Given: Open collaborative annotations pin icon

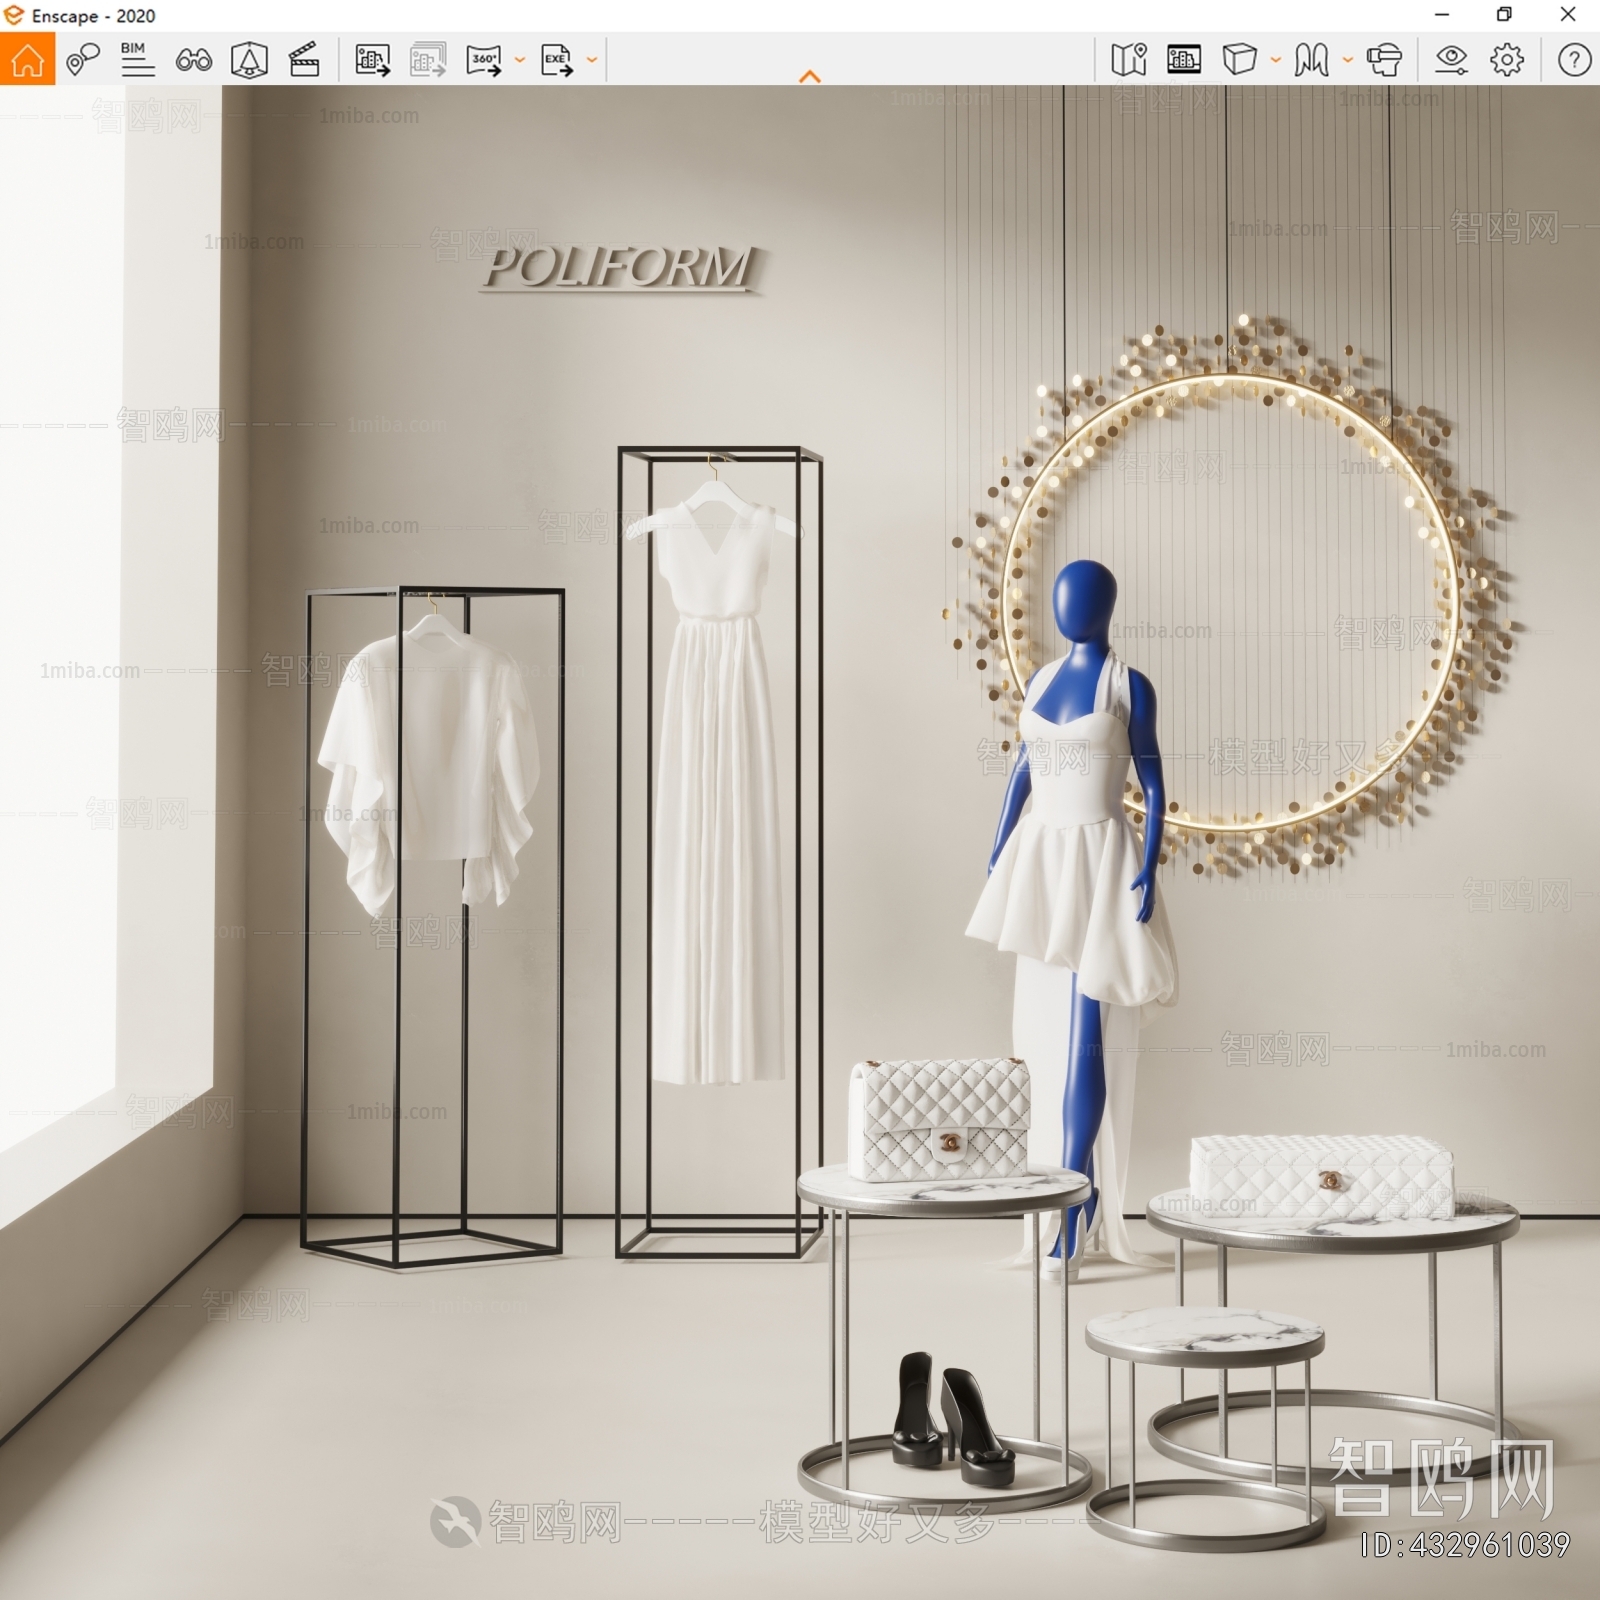Looking at the screenshot, I should 82,60.
